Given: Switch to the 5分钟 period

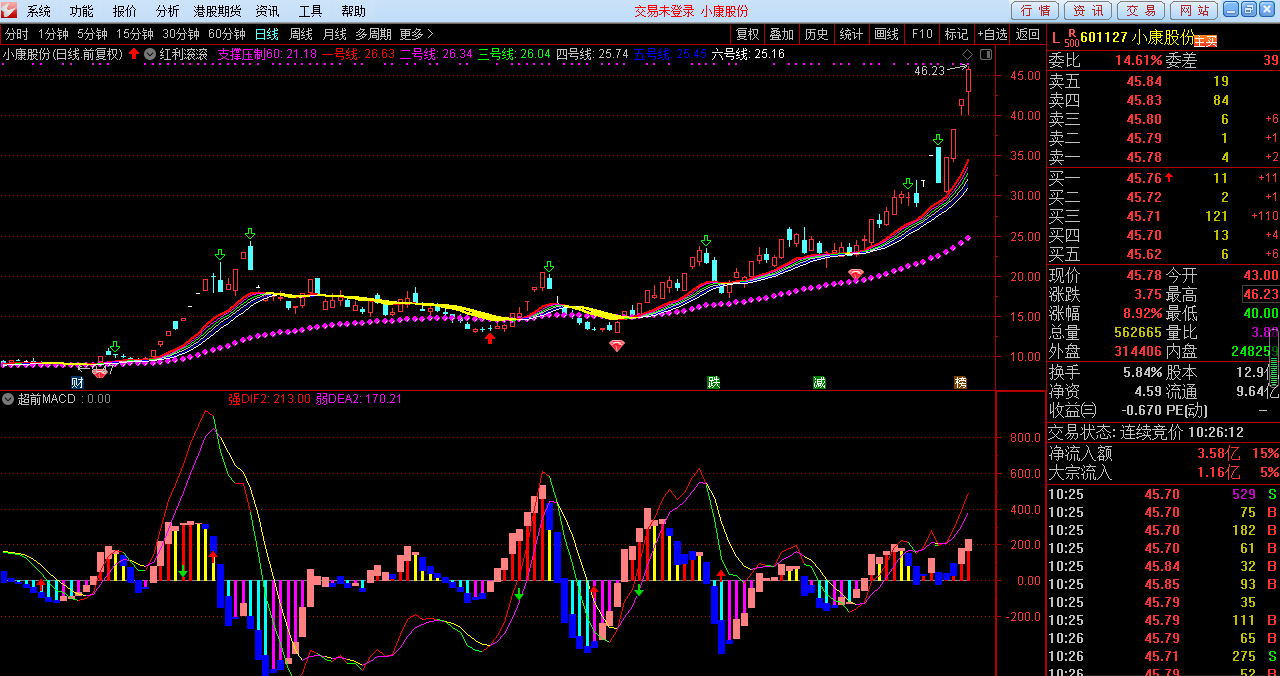Looking at the screenshot, I should (92, 34).
